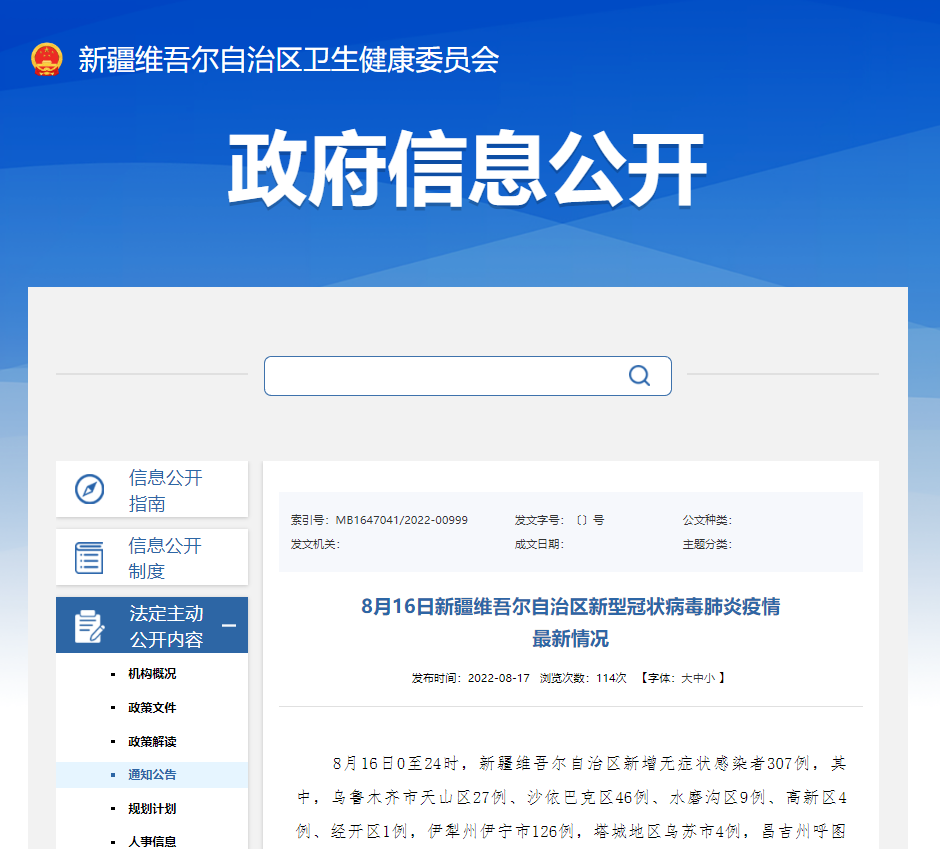Click the magnifying glass search icon
Screen dimensions: 940x849
(x=639, y=376)
